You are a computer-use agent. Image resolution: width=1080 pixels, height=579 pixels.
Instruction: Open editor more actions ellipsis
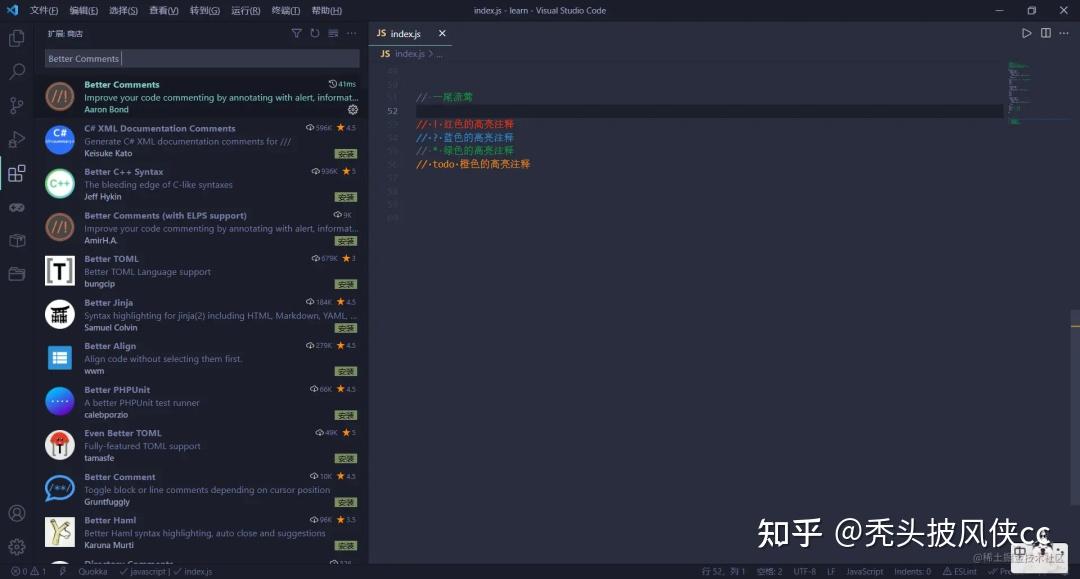pyautogui.click(x=1064, y=33)
